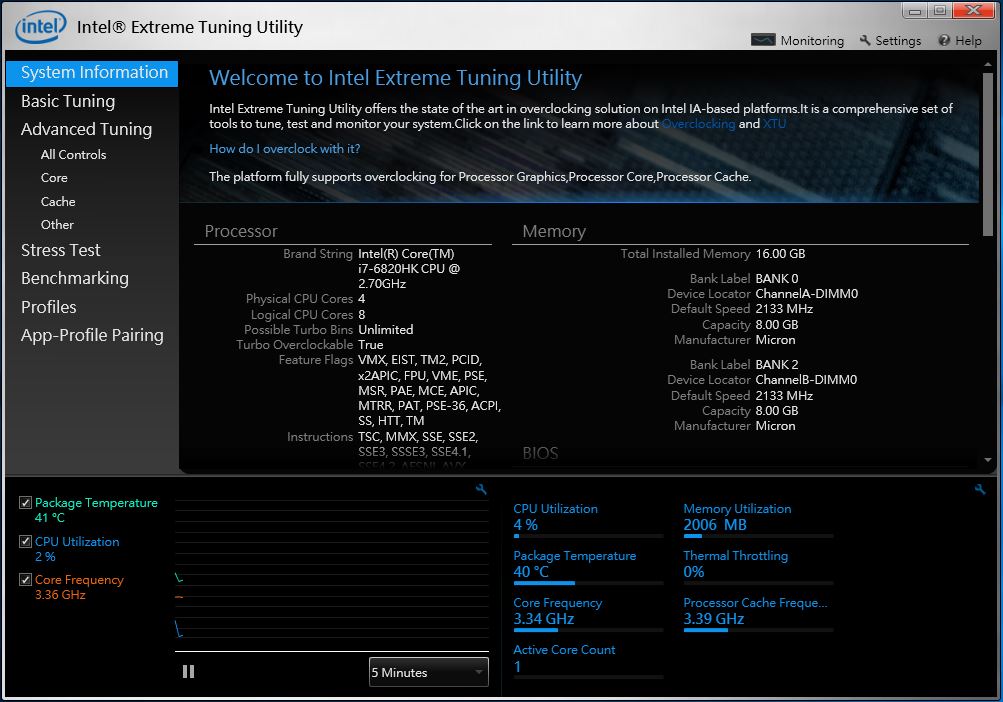Screen dimensions: 1003x702
Task: Follow the Overclocking link
Action: [698, 124]
